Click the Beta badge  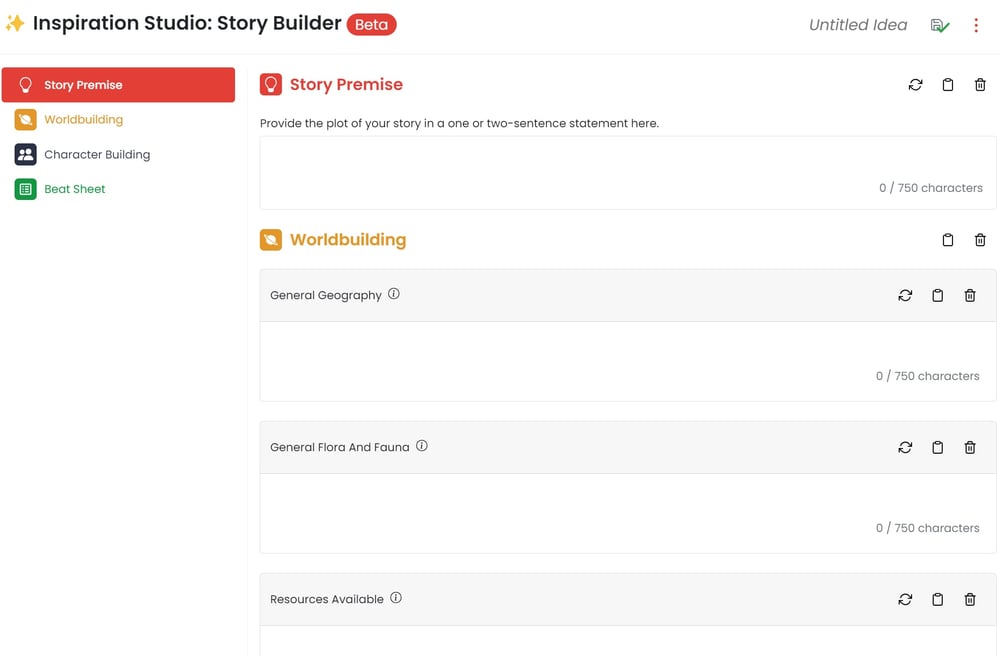tap(371, 24)
